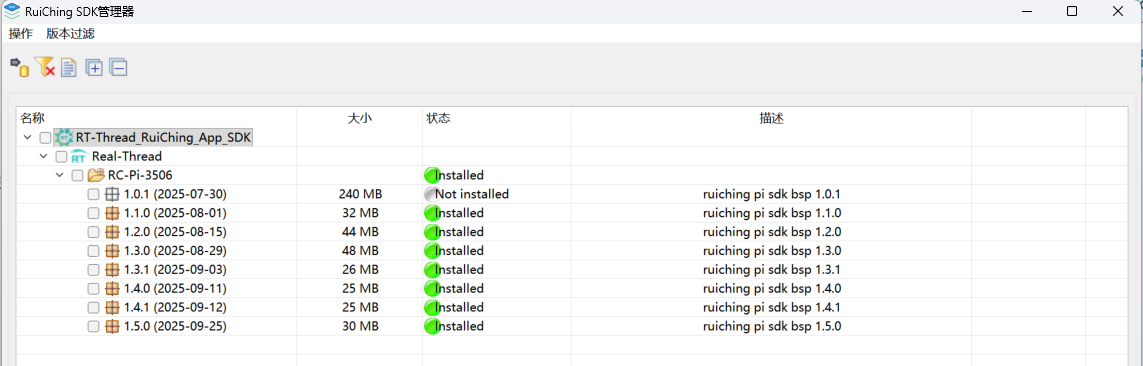Screen dimensions: 1143x366
Task: Click the expand all plus icon
Action: coord(94,68)
